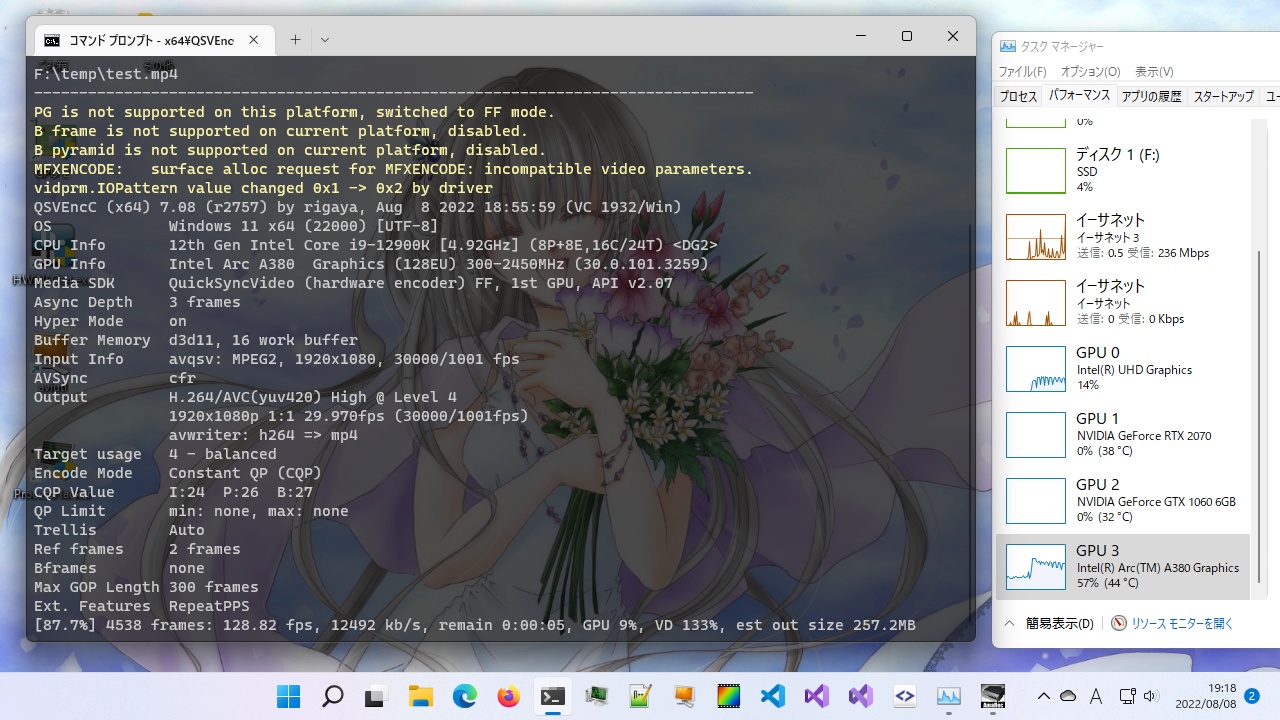
Task: Click the イーサネット 3 activity graph thumbnail
Action: (1036, 237)
